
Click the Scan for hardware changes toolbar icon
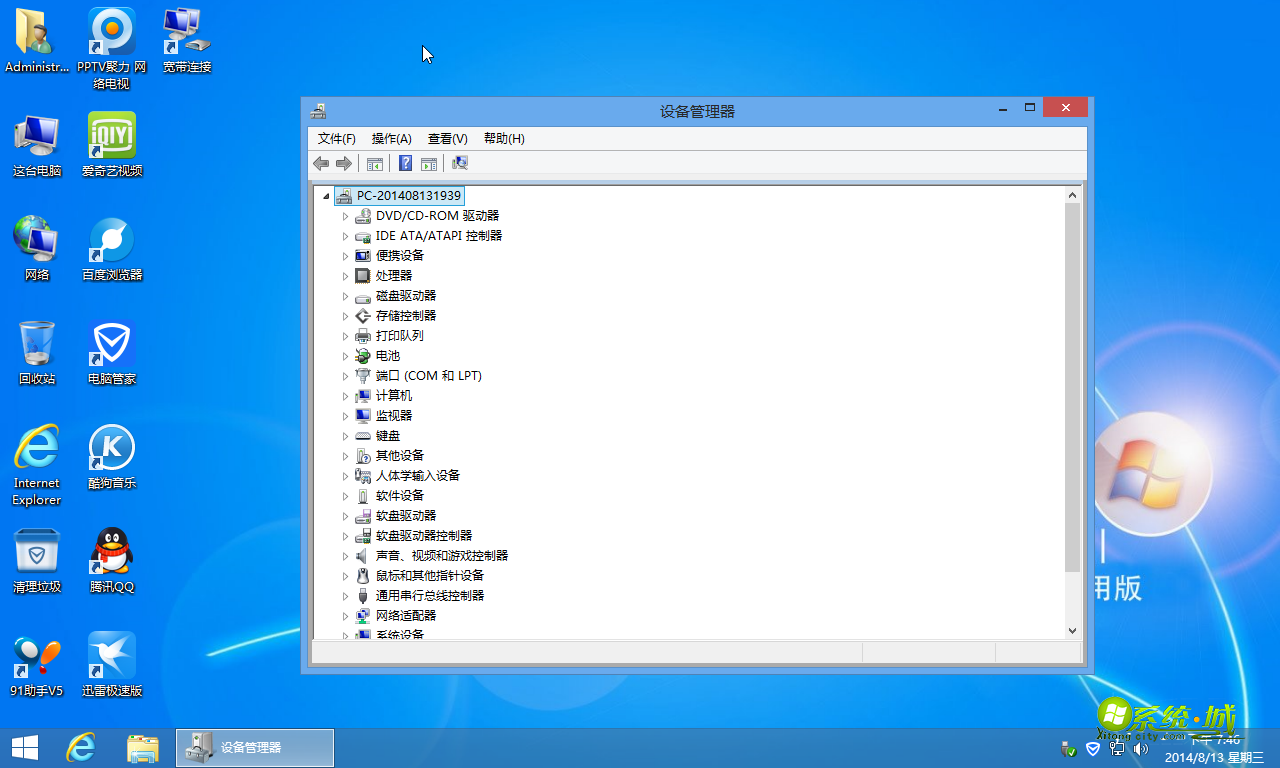[459, 163]
